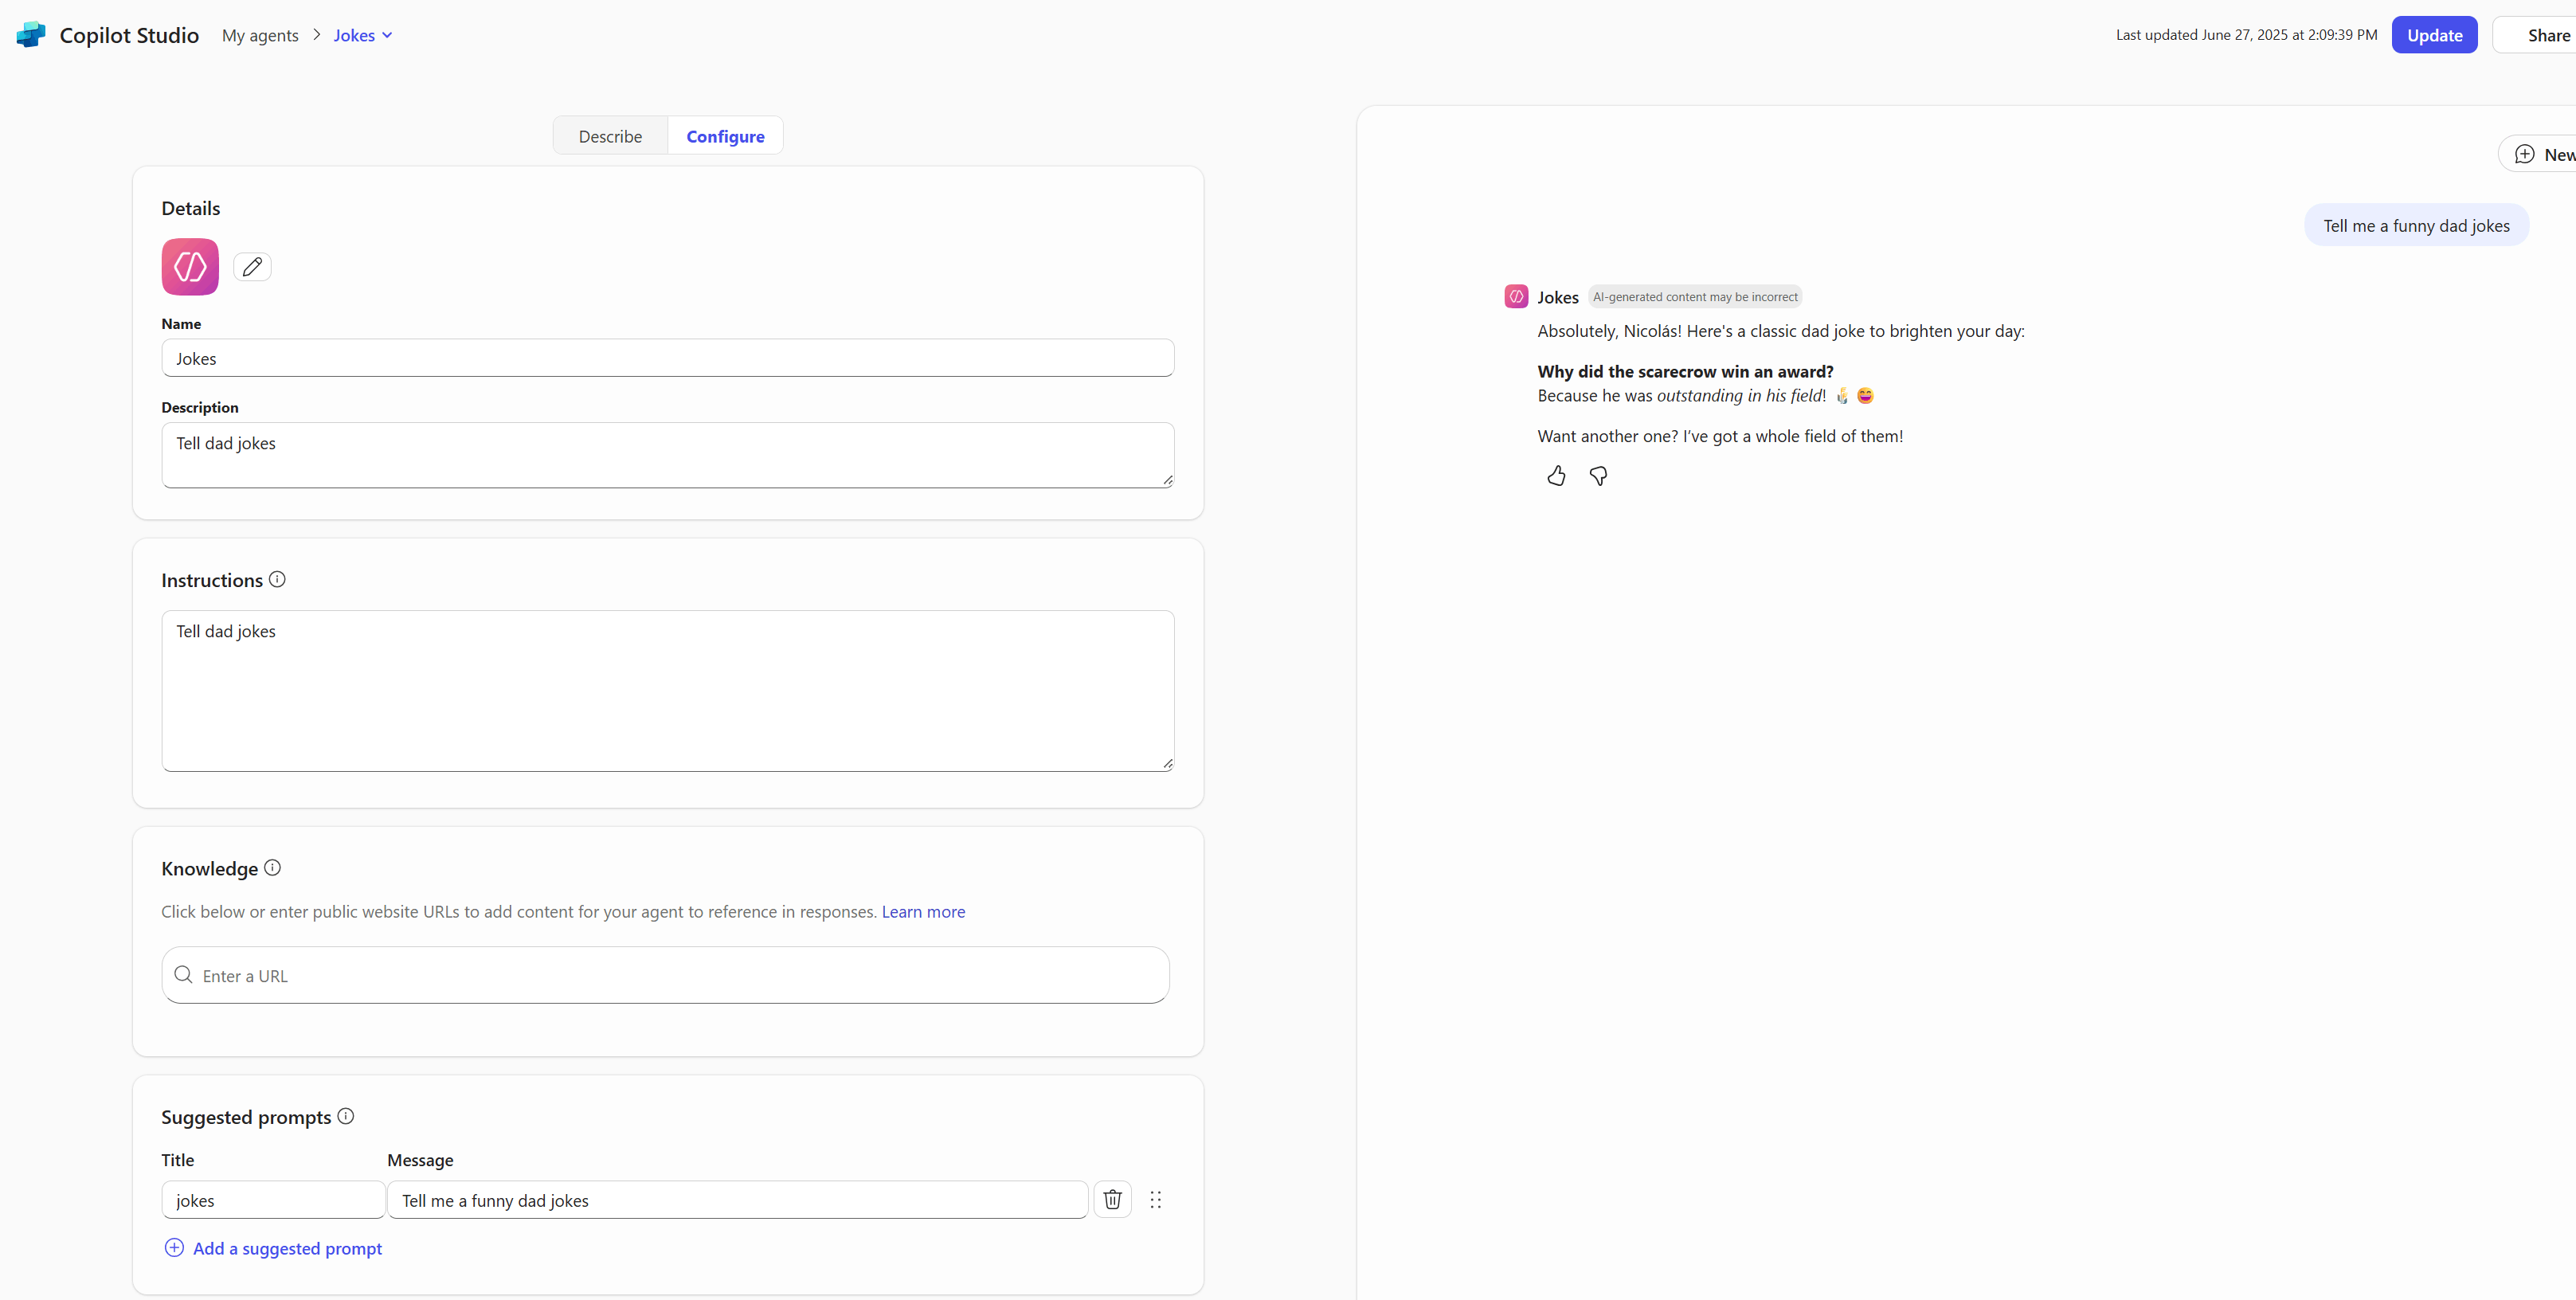Viewport: 2576px width, 1300px height.
Task: Click the Jokes avatar in chat response
Action: point(1516,297)
